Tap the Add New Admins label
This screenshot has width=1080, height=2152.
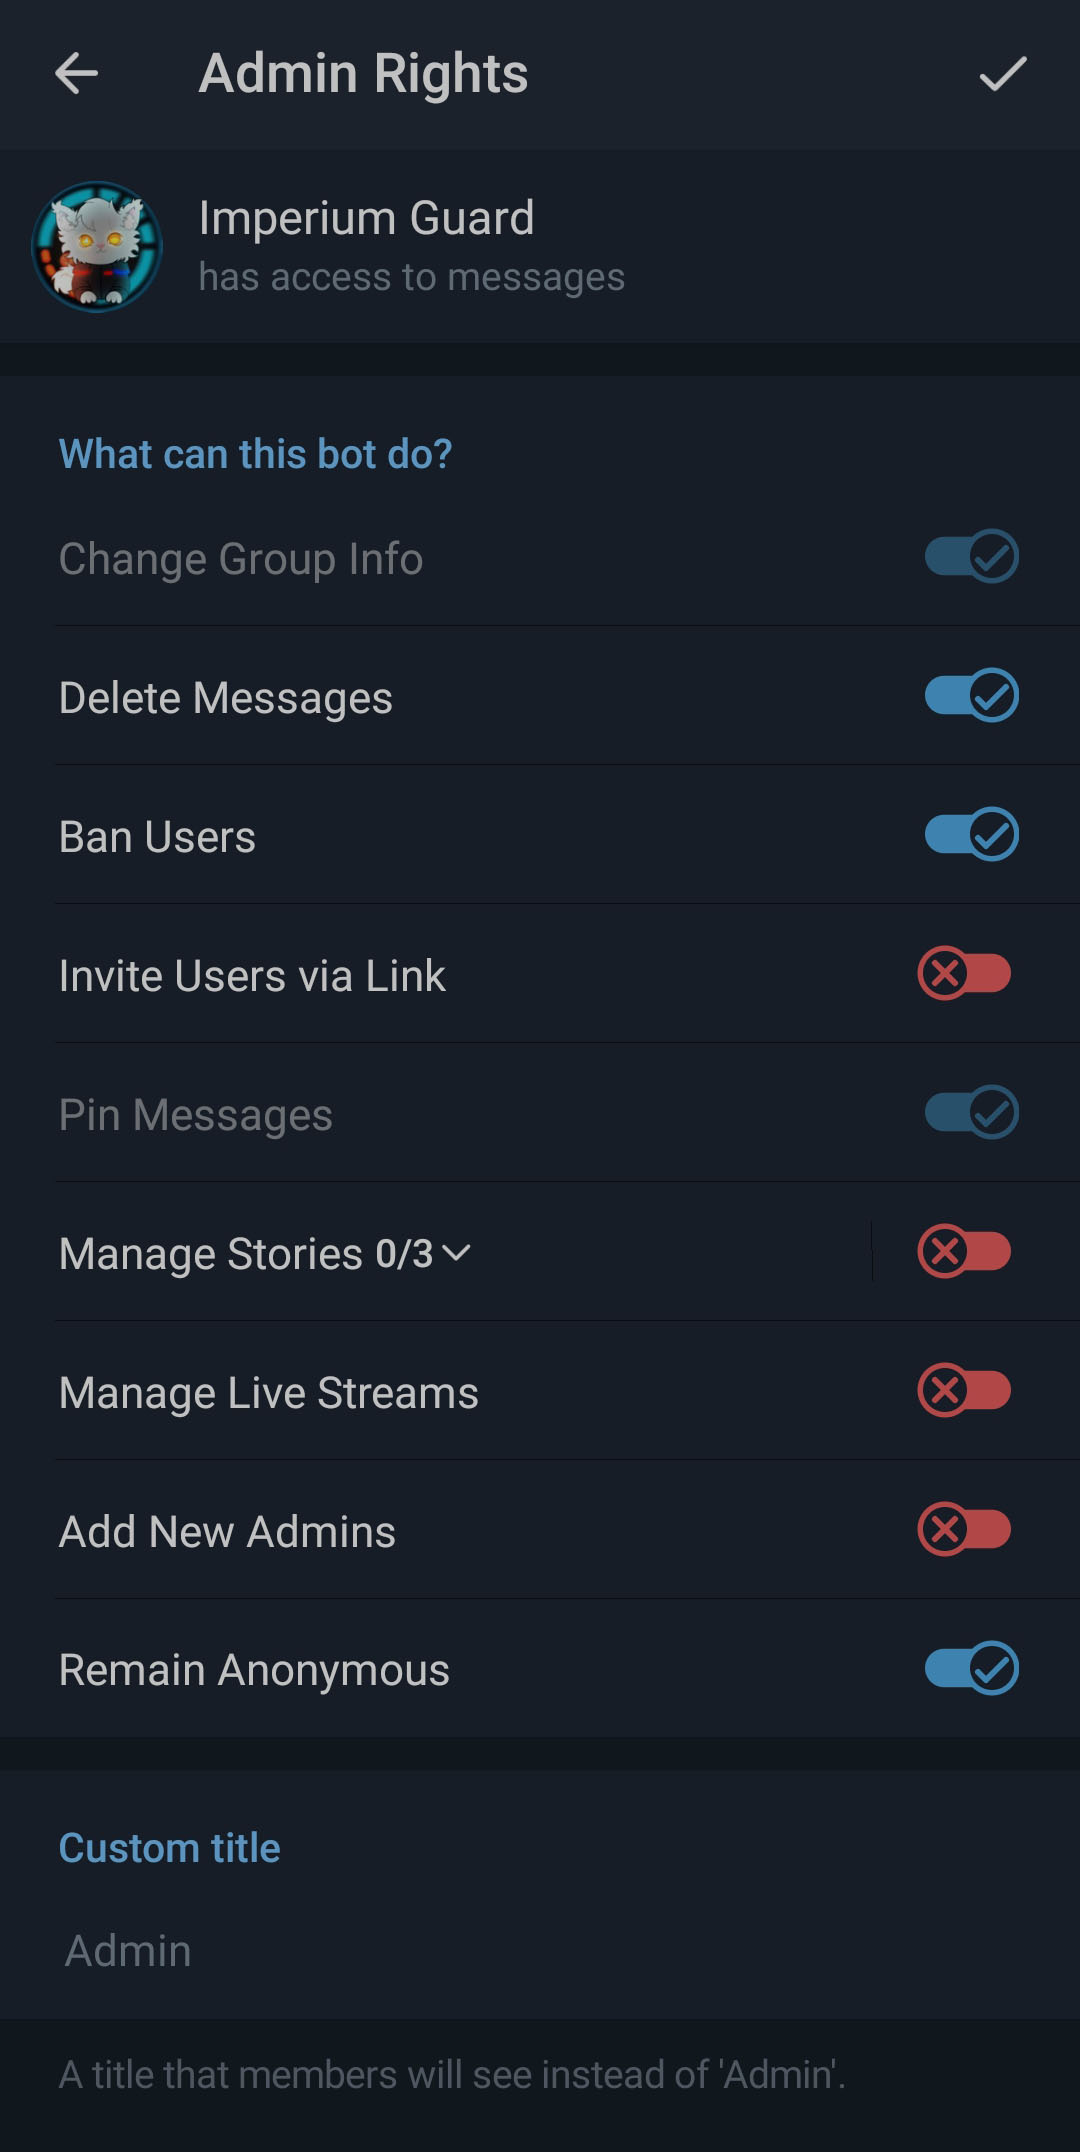point(228,1532)
